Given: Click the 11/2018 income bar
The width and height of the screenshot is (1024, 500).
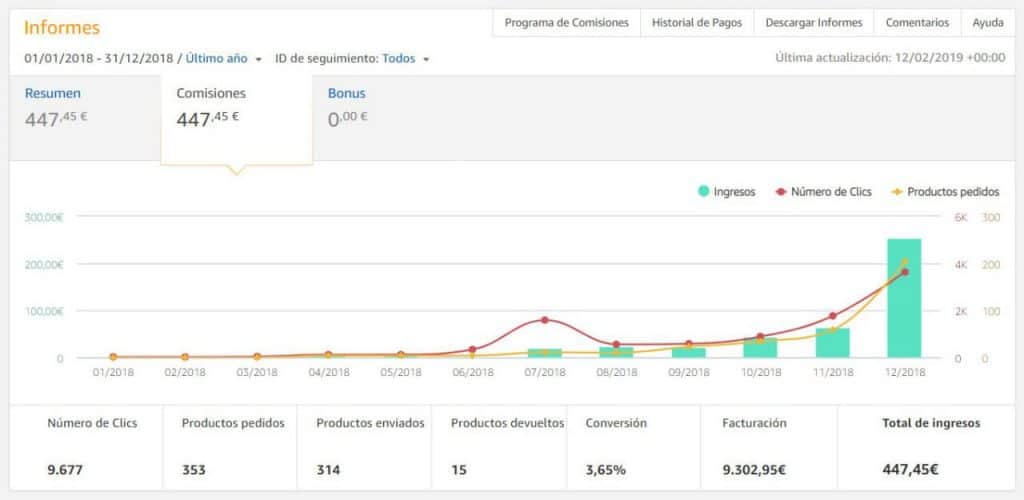Looking at the screenshot, I should click(833, 343).
